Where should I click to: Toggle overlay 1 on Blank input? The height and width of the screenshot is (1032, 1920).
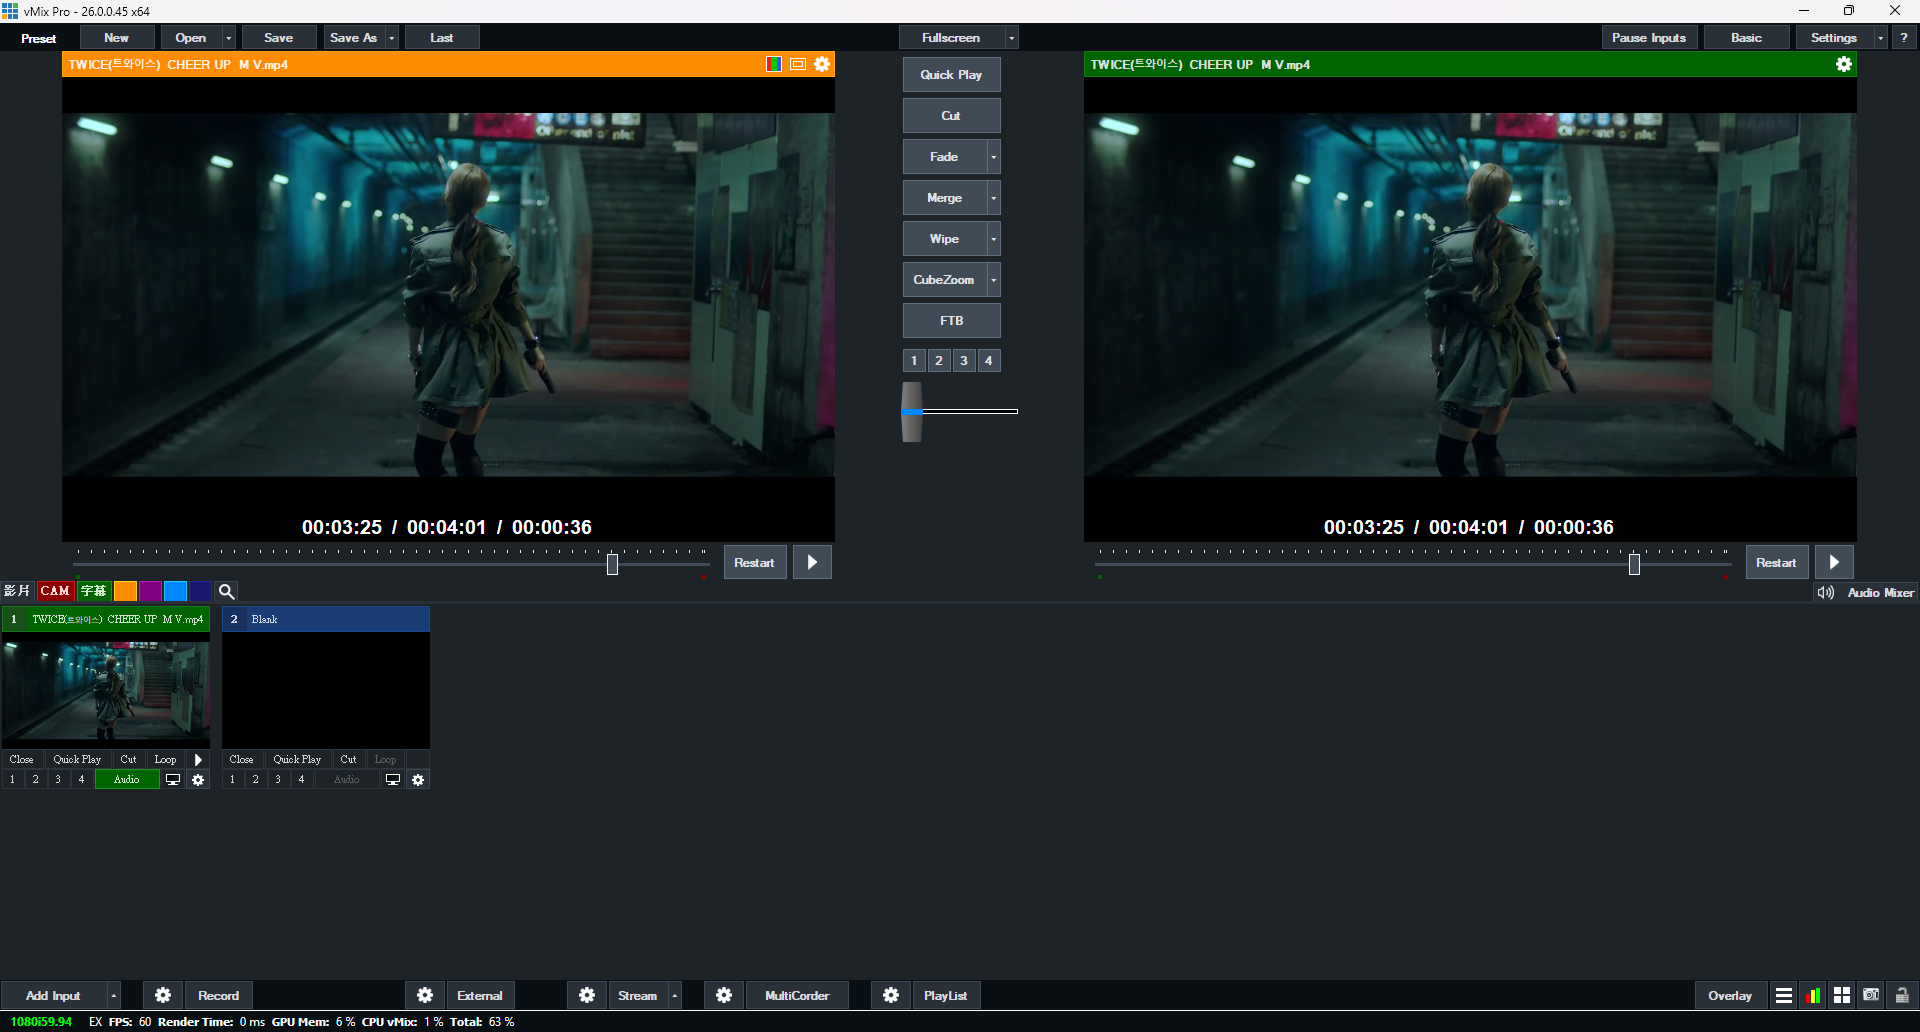click(232, 780)
